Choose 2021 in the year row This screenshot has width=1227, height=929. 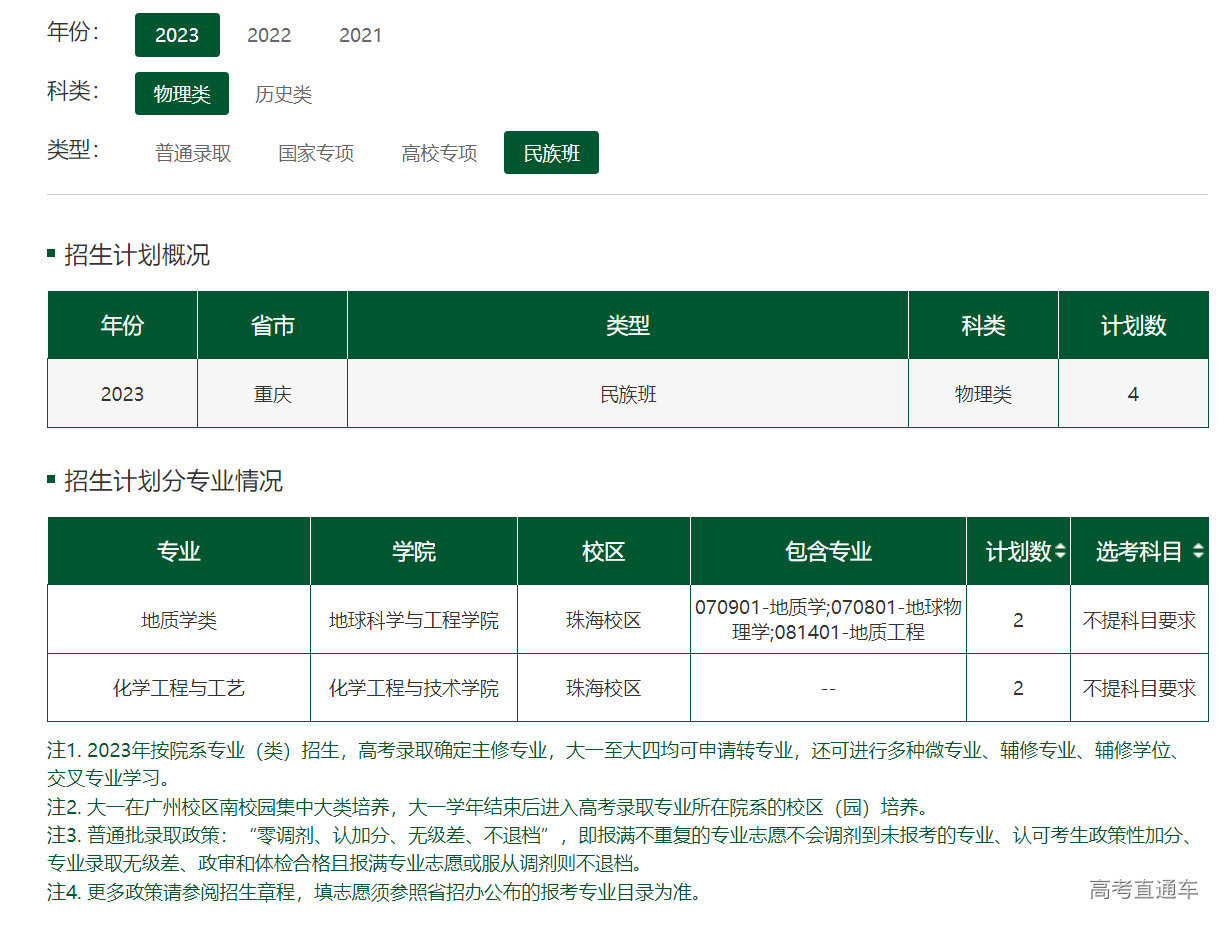click(360, 35)
